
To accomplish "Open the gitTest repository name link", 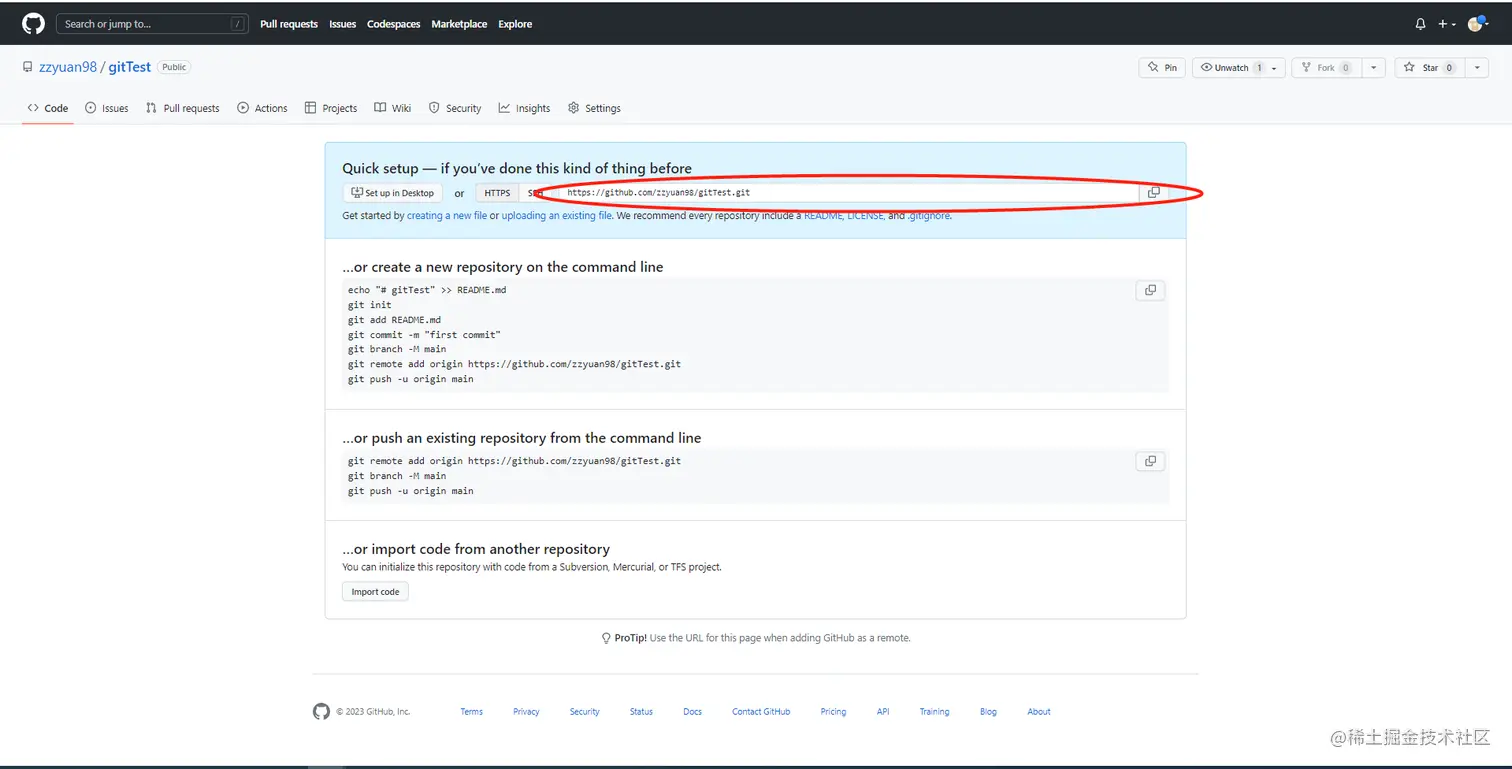I will [x=129, y=67].
